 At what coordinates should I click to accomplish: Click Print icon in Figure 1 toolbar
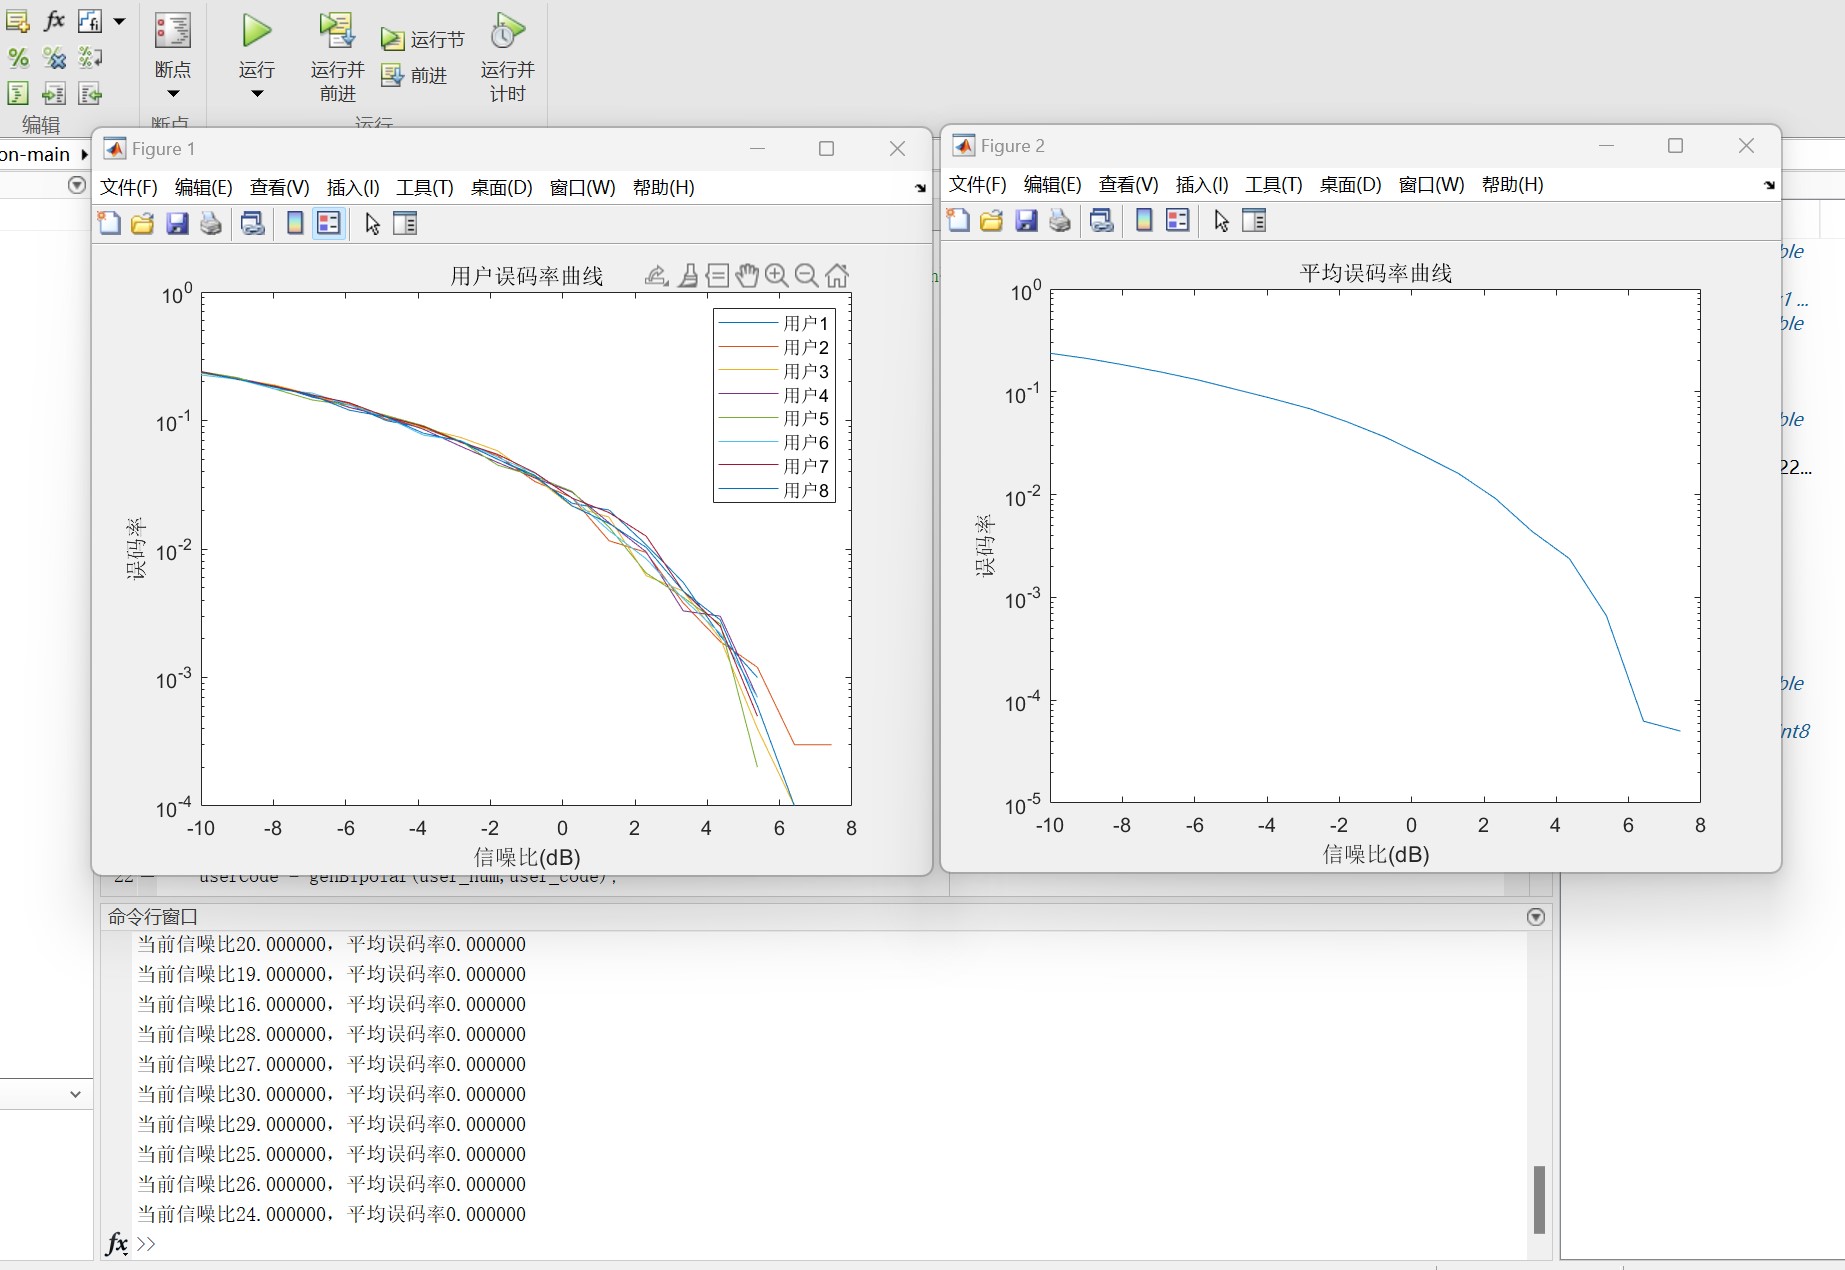point(210,223)
